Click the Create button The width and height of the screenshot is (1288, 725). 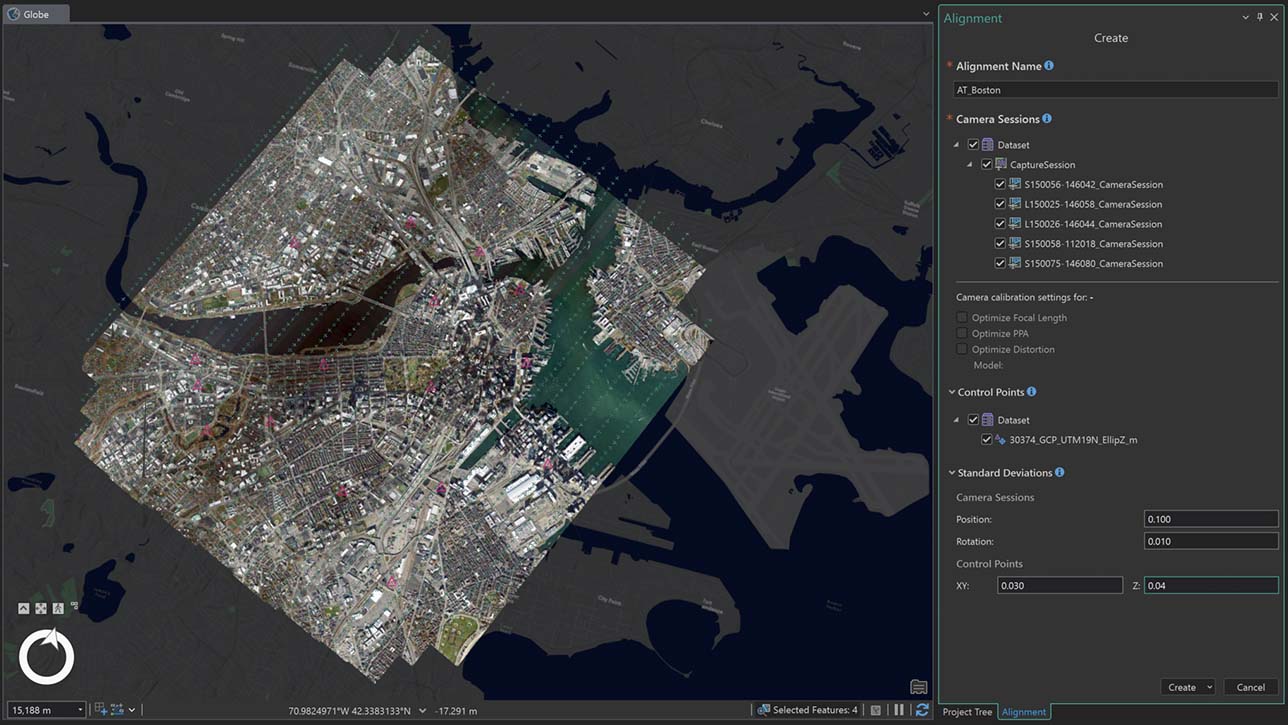pyautogui.click(x=1181, y=687)
